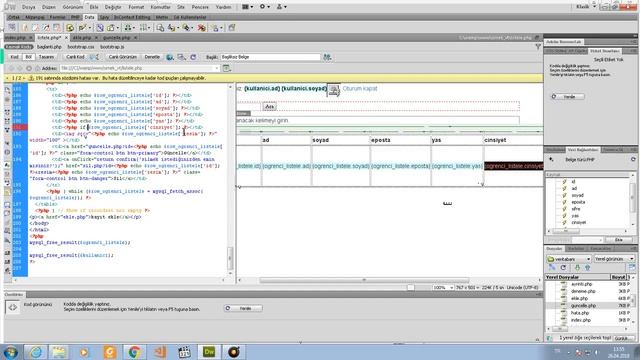This screenshot has height=360, width=640.
Task: Switch to the ekle.php document tab
Action: [82, 38]
